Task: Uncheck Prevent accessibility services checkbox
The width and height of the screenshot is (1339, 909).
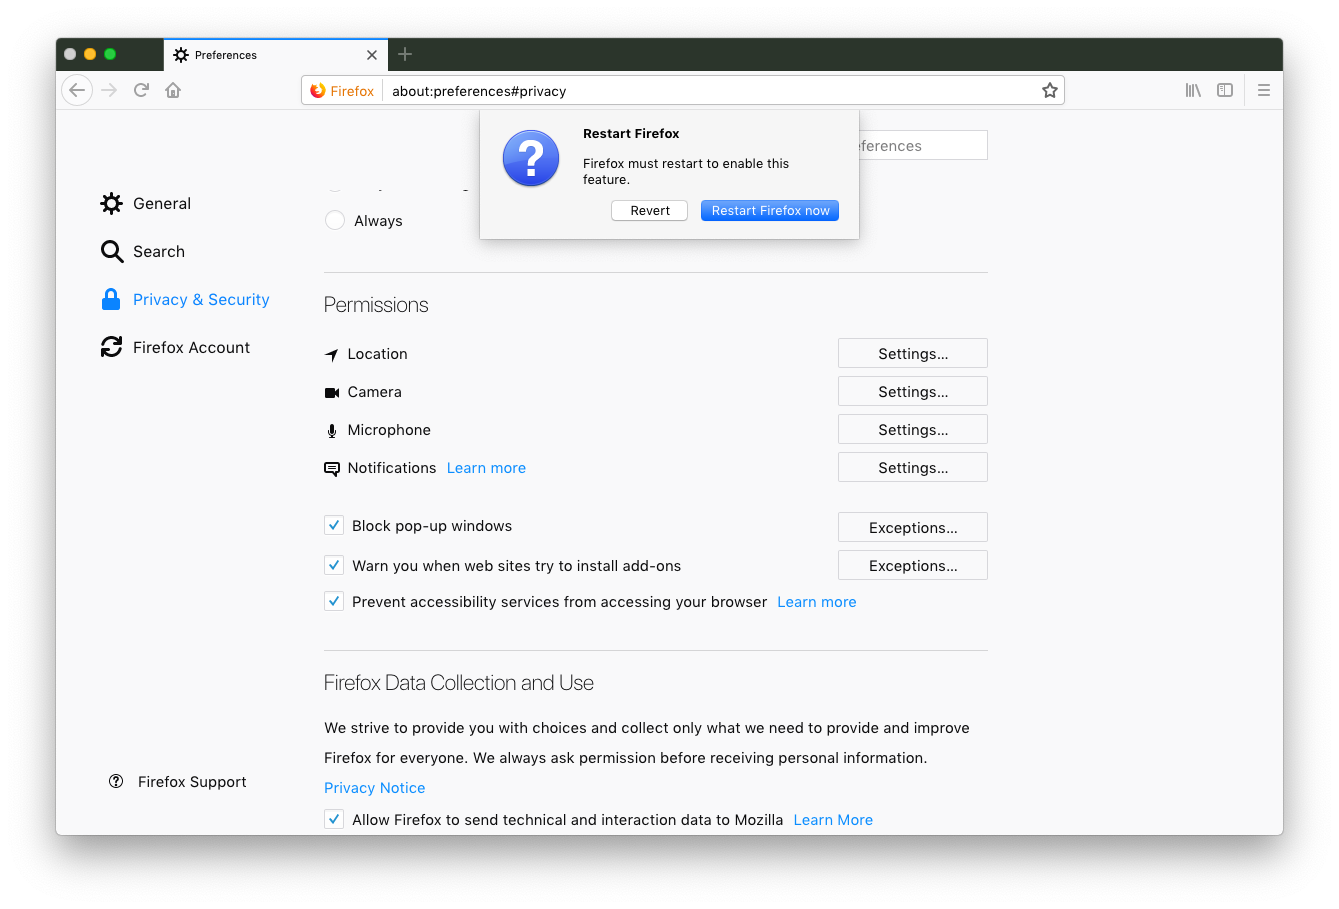Action: [x=334, y=602]
